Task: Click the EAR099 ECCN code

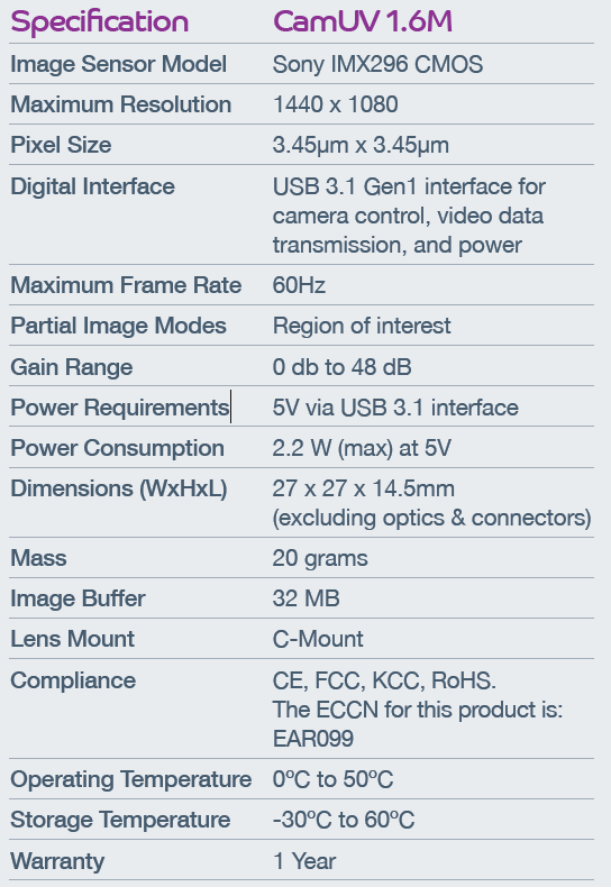Action: (x=313, y=738)
